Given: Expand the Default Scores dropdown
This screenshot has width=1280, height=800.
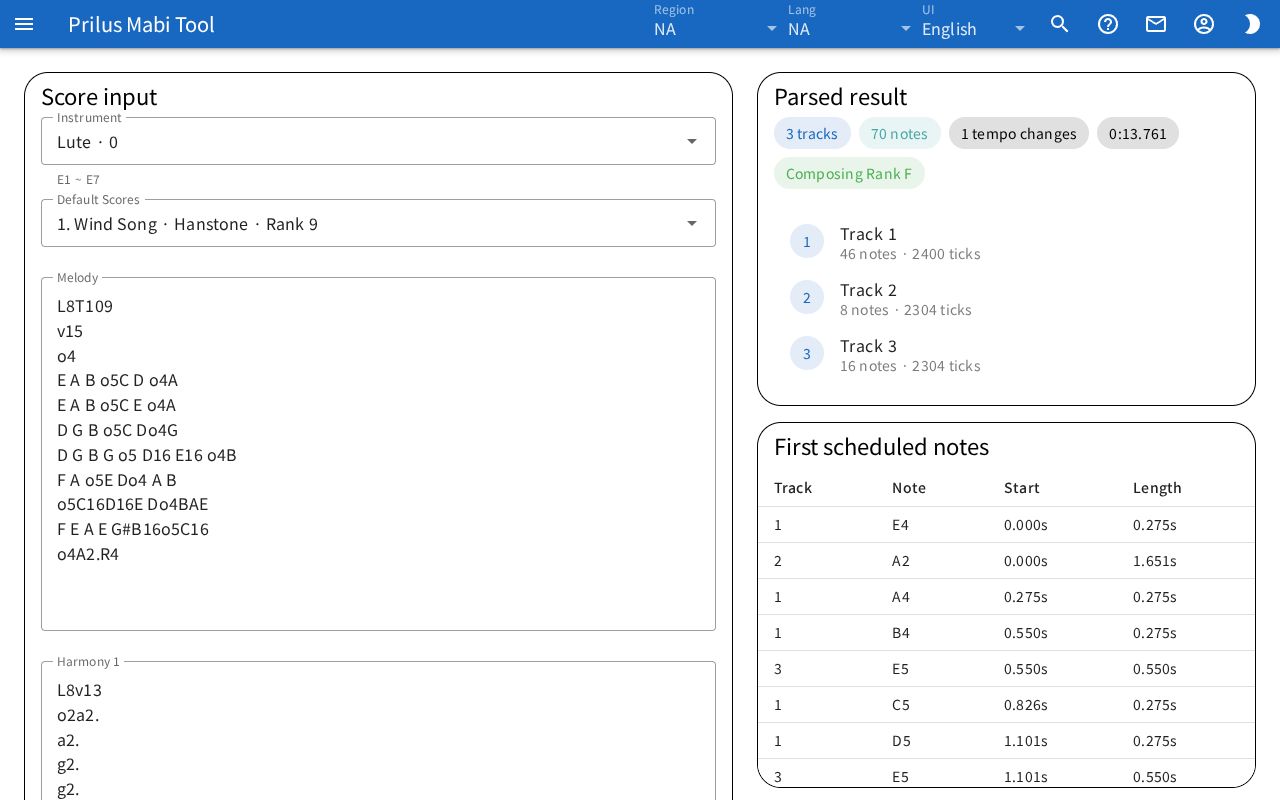Looking at the screenshot, I should 378,223.
